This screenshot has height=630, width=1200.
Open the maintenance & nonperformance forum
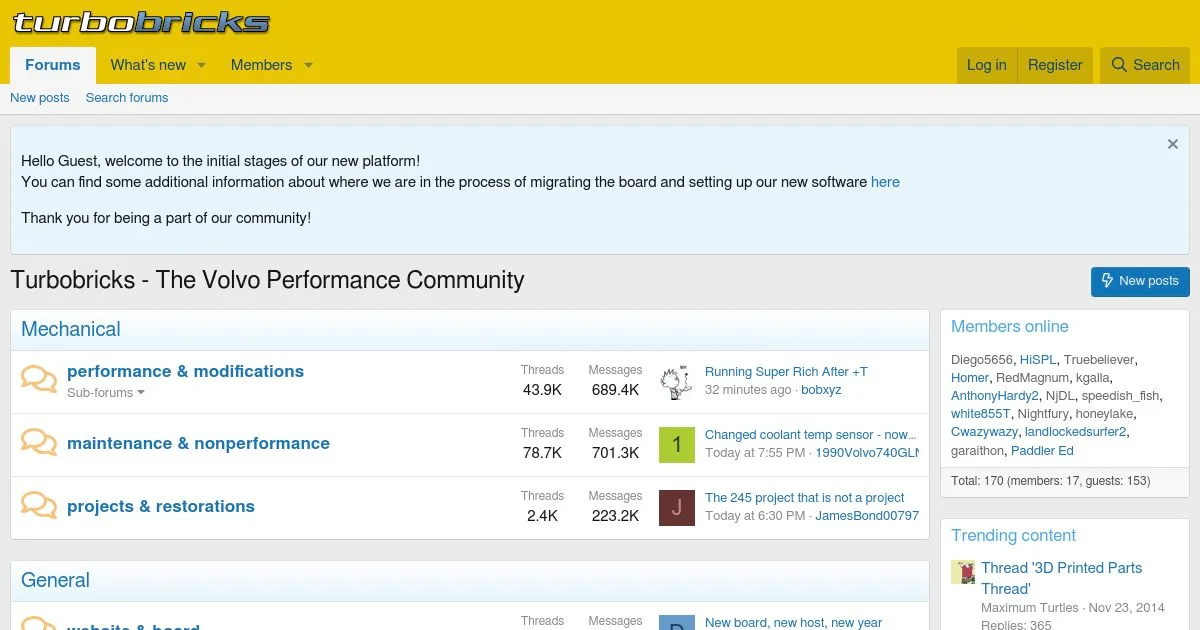pos(198,443)
